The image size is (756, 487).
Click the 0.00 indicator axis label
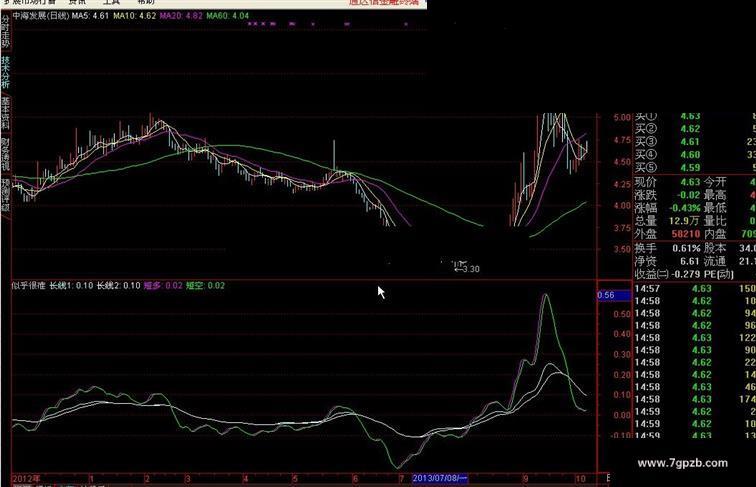click(622, 415)
